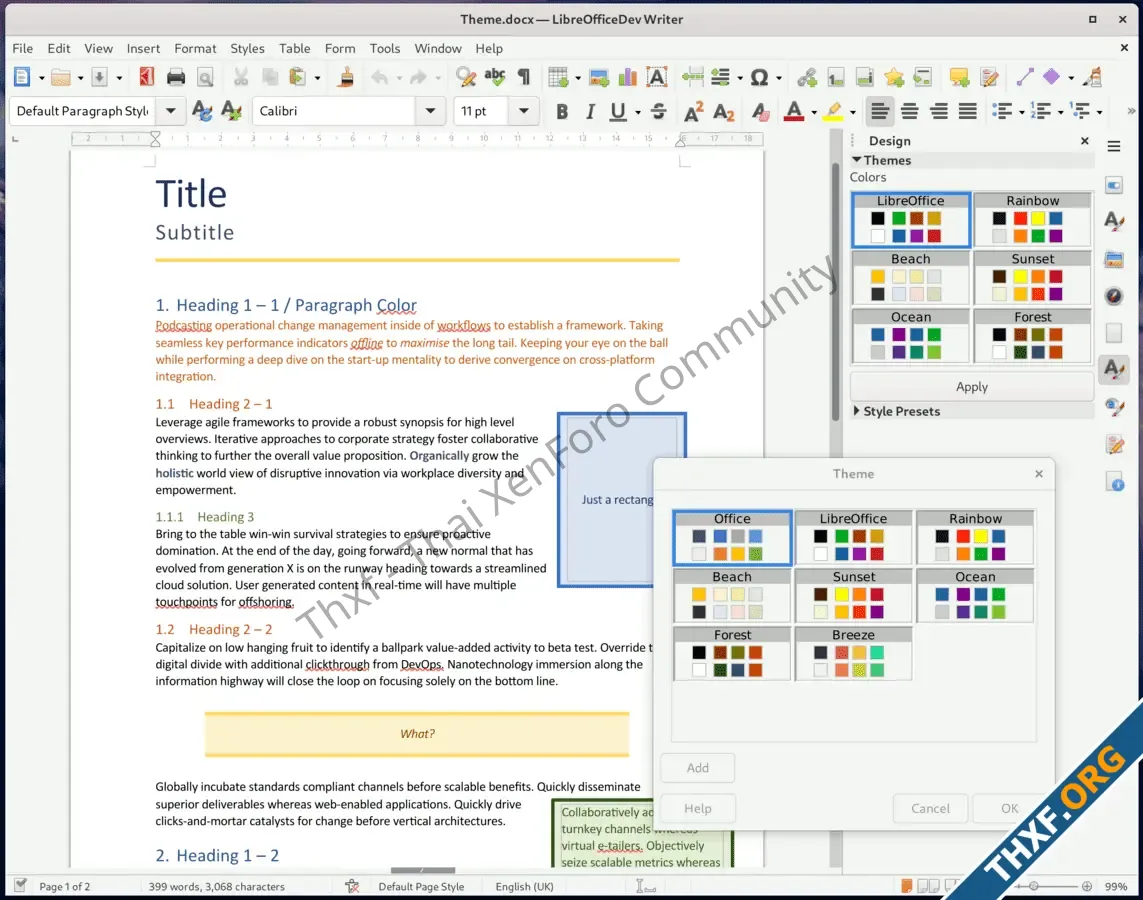Image resolution: width=1143 pixels, height=900 pixels.
Task: Click Apply button in Design panel
Action: pos(972,386)
